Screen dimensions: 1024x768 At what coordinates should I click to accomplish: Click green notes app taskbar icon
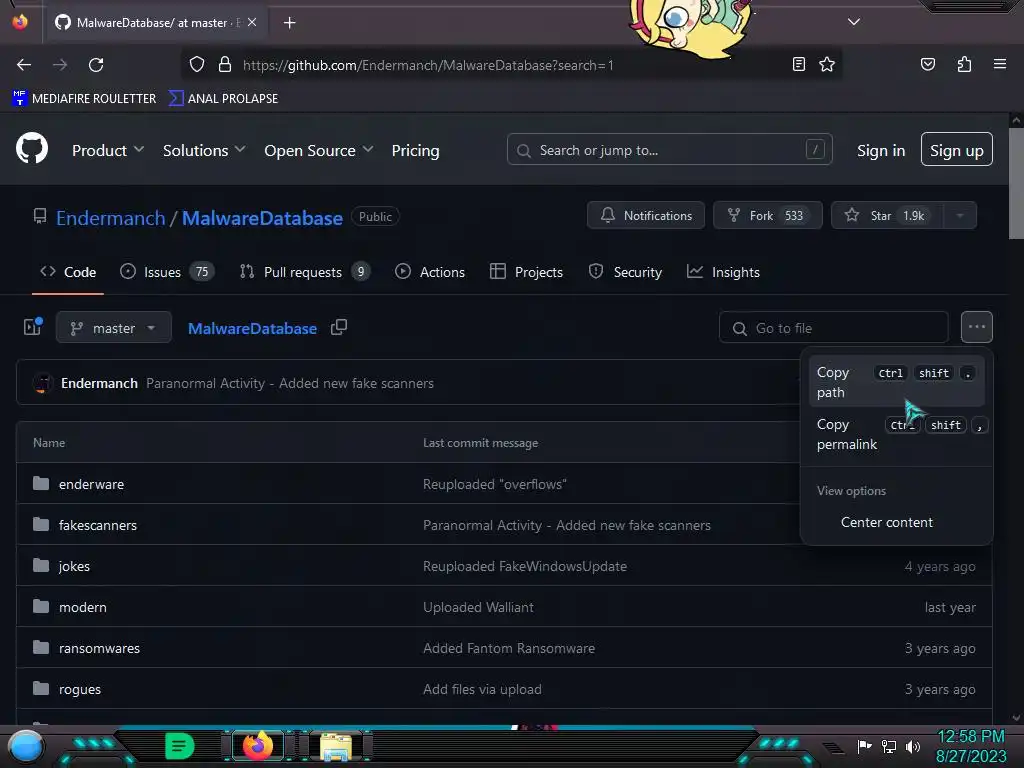pos(180,746)
